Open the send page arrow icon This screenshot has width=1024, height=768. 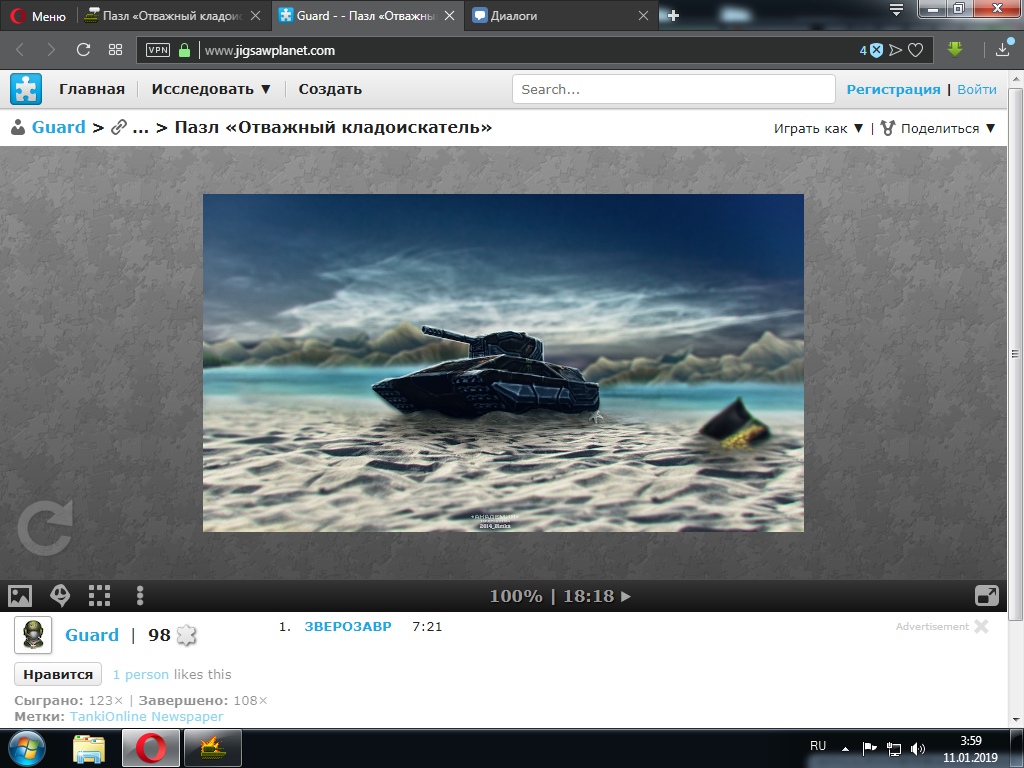[x=895, y=50]
